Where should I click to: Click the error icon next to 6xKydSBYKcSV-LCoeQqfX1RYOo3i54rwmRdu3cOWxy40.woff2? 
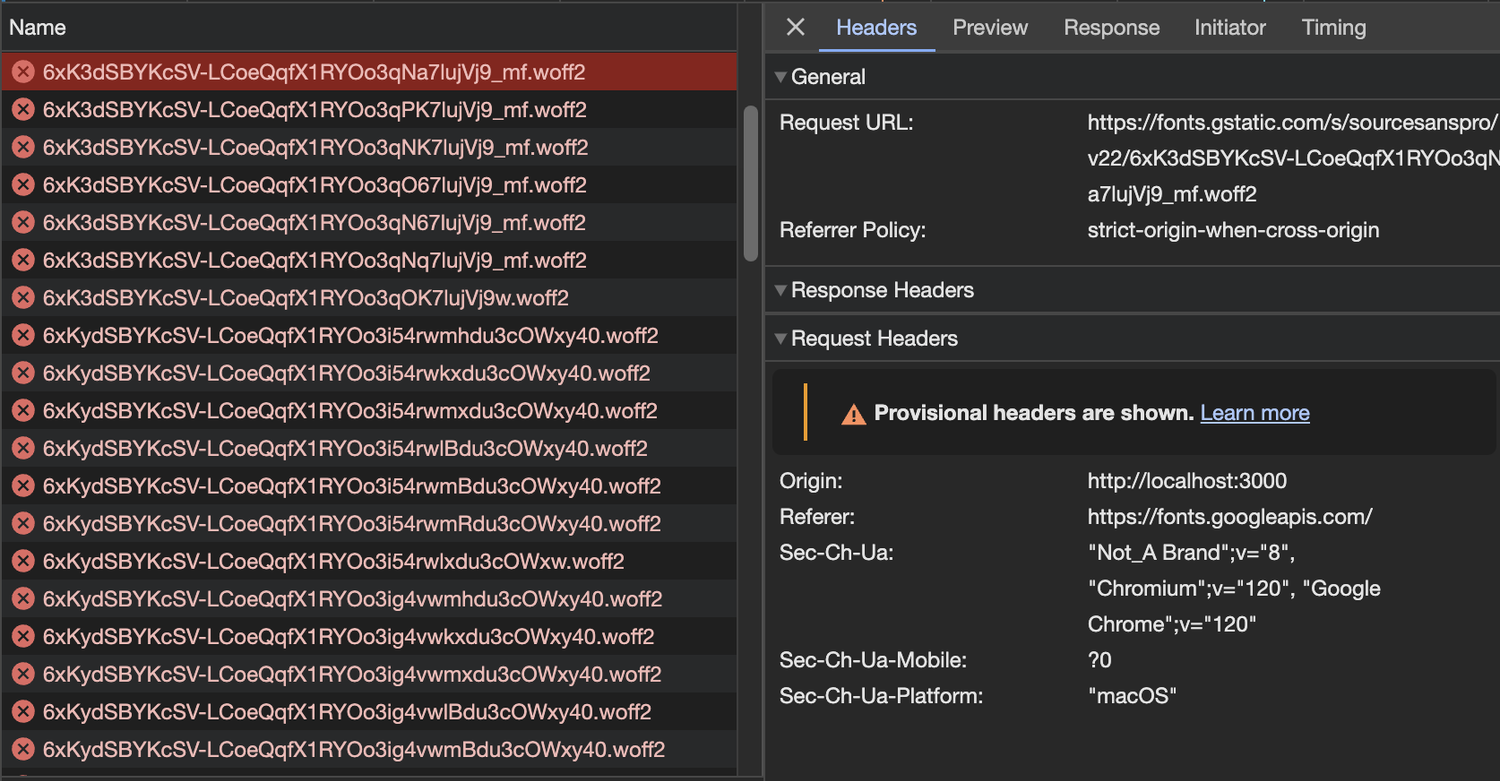click(x=23, y=523)
